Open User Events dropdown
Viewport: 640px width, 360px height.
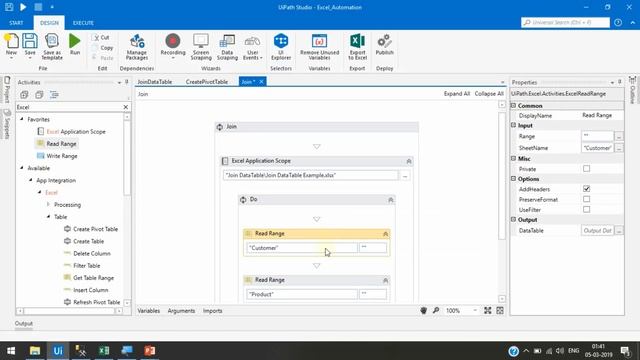tap(252, 47)
